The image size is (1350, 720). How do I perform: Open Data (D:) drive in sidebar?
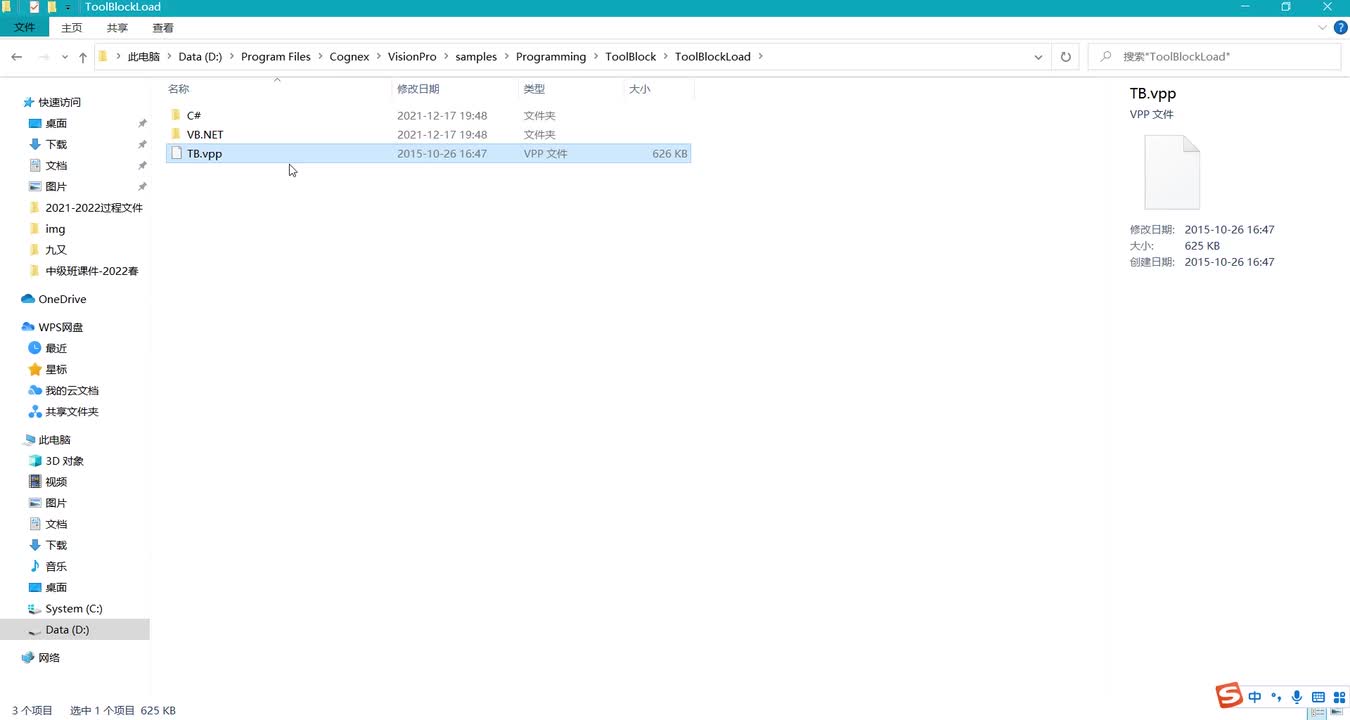tap(67, 629)
